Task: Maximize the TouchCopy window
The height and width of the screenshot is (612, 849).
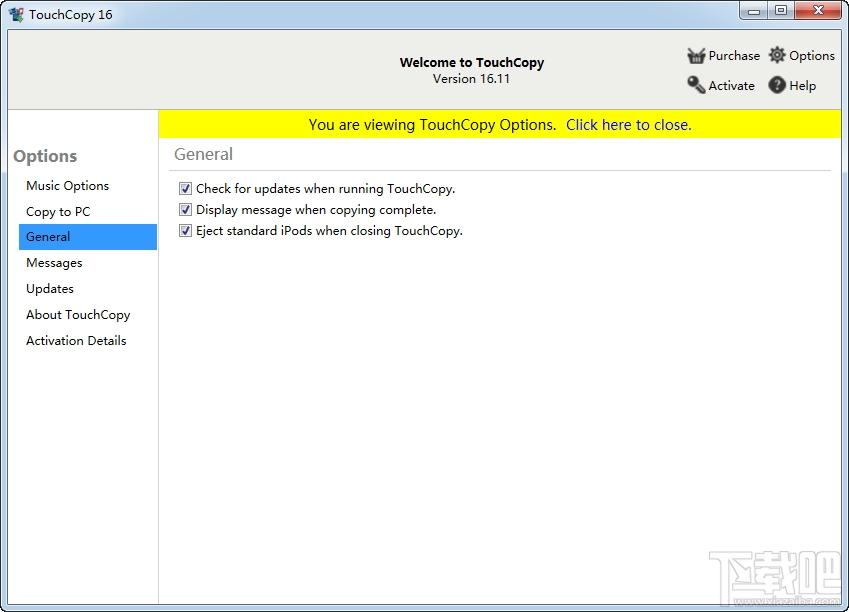Action: coord(781,11)
